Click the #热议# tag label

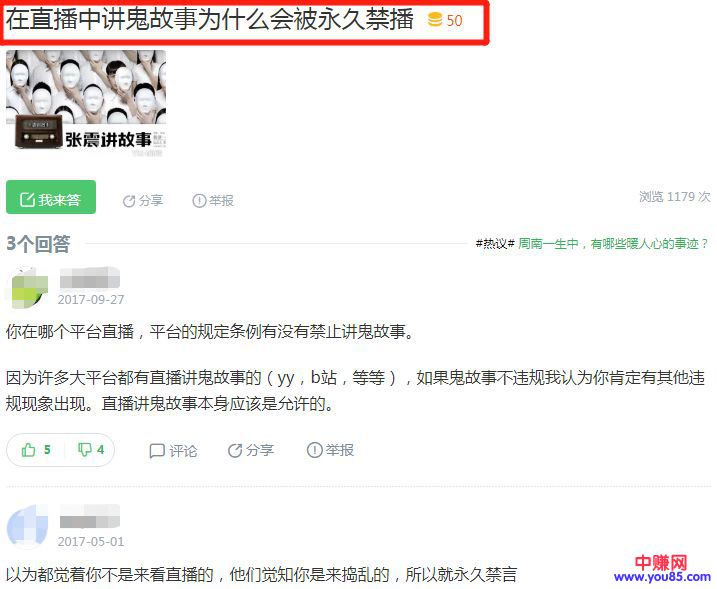tap(495, 244)
